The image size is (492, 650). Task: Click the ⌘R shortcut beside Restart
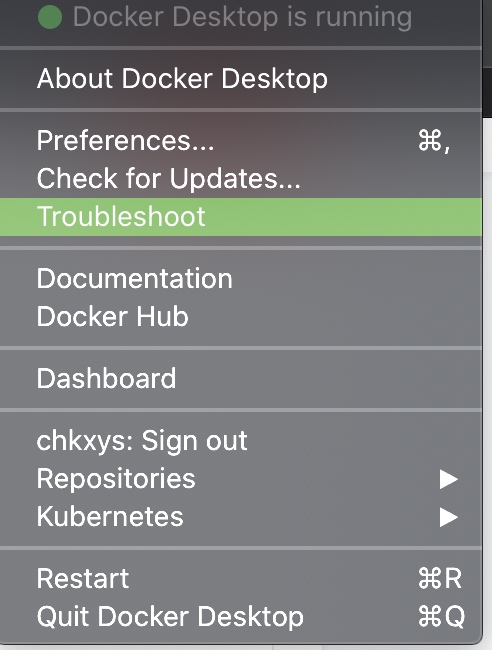pyautogui.click(x=440, y=578)
